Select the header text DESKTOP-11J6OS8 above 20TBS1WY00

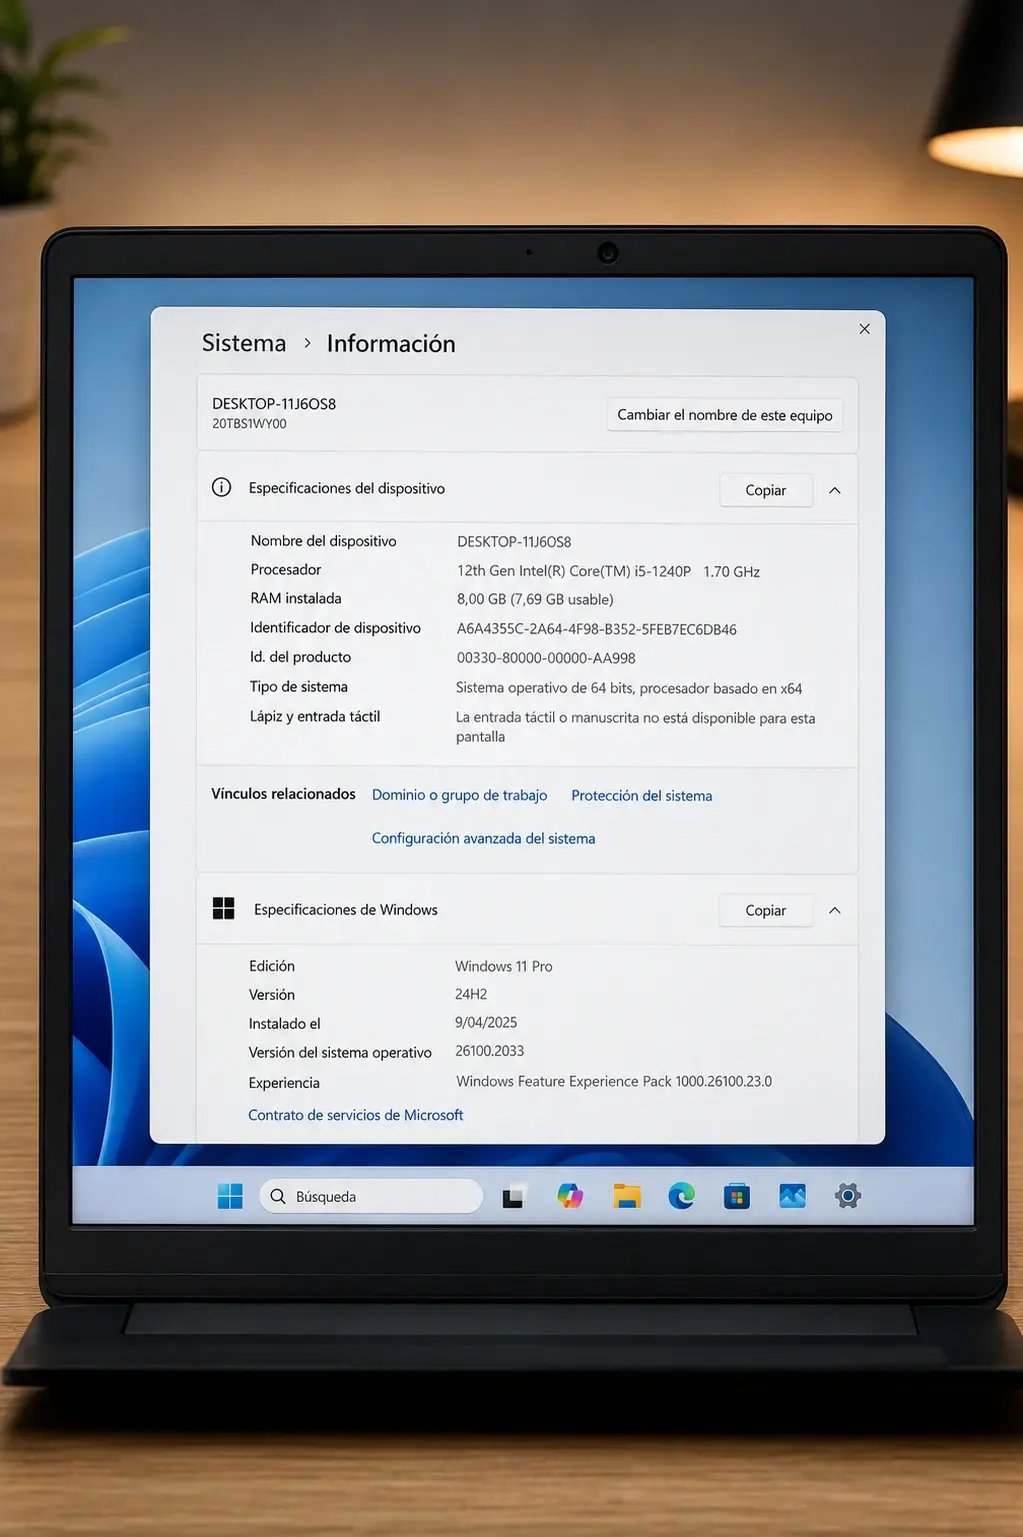(274, 404)
